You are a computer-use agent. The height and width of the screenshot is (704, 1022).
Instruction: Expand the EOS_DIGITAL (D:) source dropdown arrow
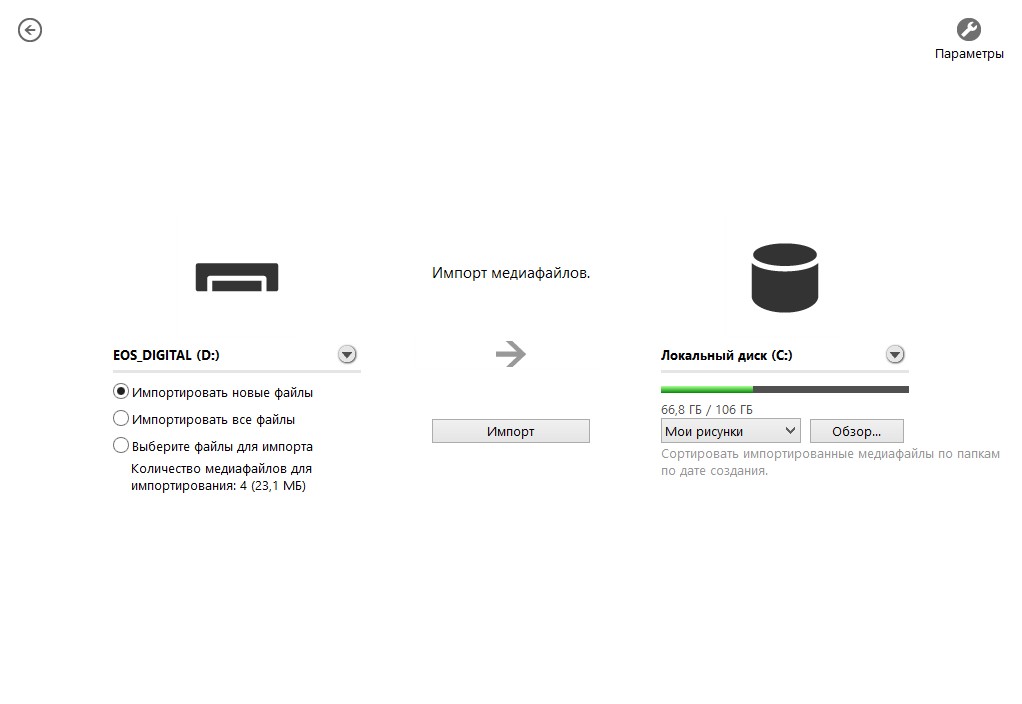pos(347,355)
